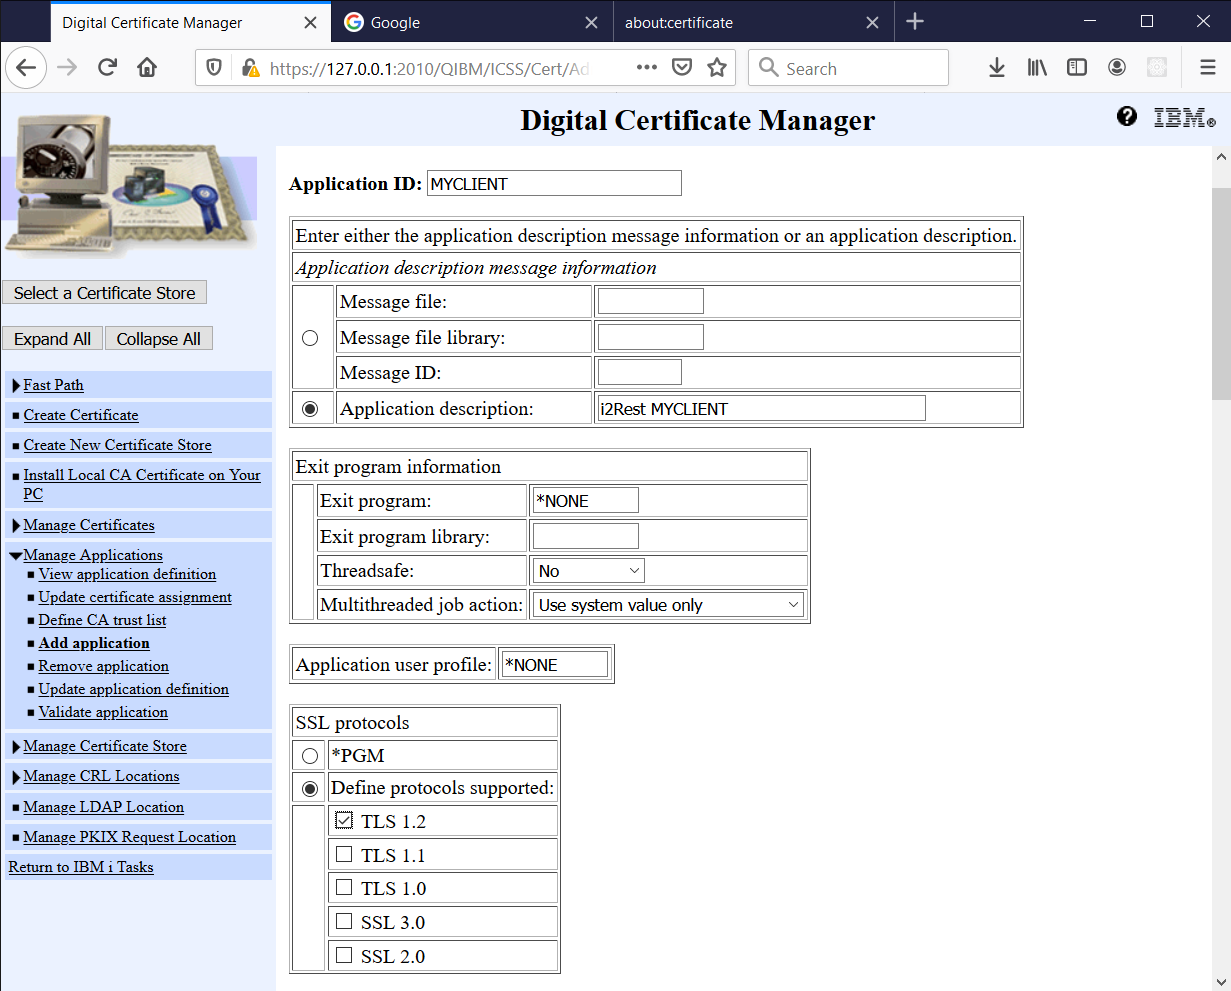Close the about:certificate tab
This screenshot has width=1231, height=991.
872,22
